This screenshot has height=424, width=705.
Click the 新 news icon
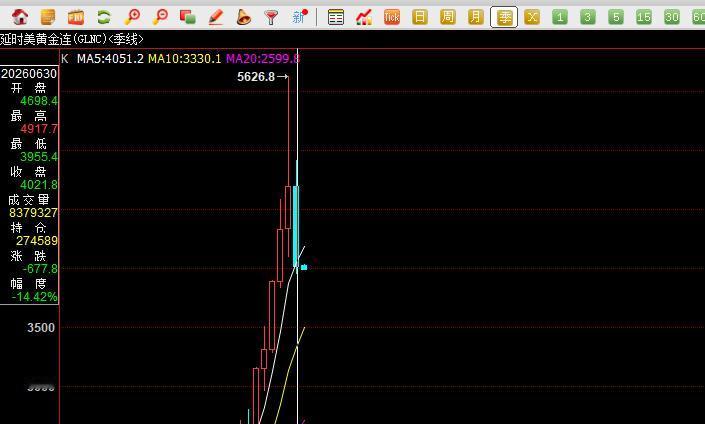click(x=299, y=17)
